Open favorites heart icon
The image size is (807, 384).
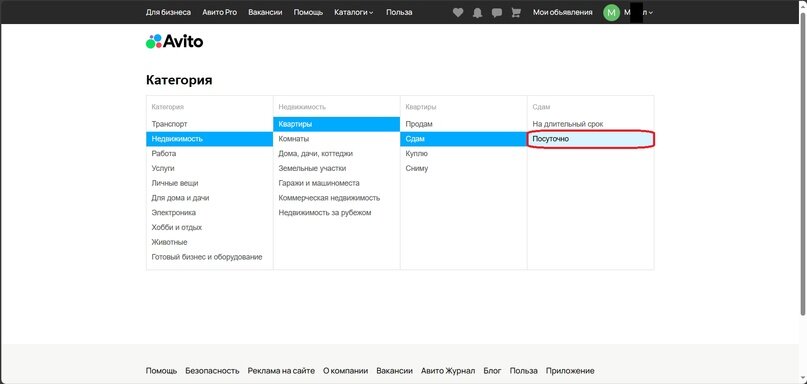[x=458, y=13]
